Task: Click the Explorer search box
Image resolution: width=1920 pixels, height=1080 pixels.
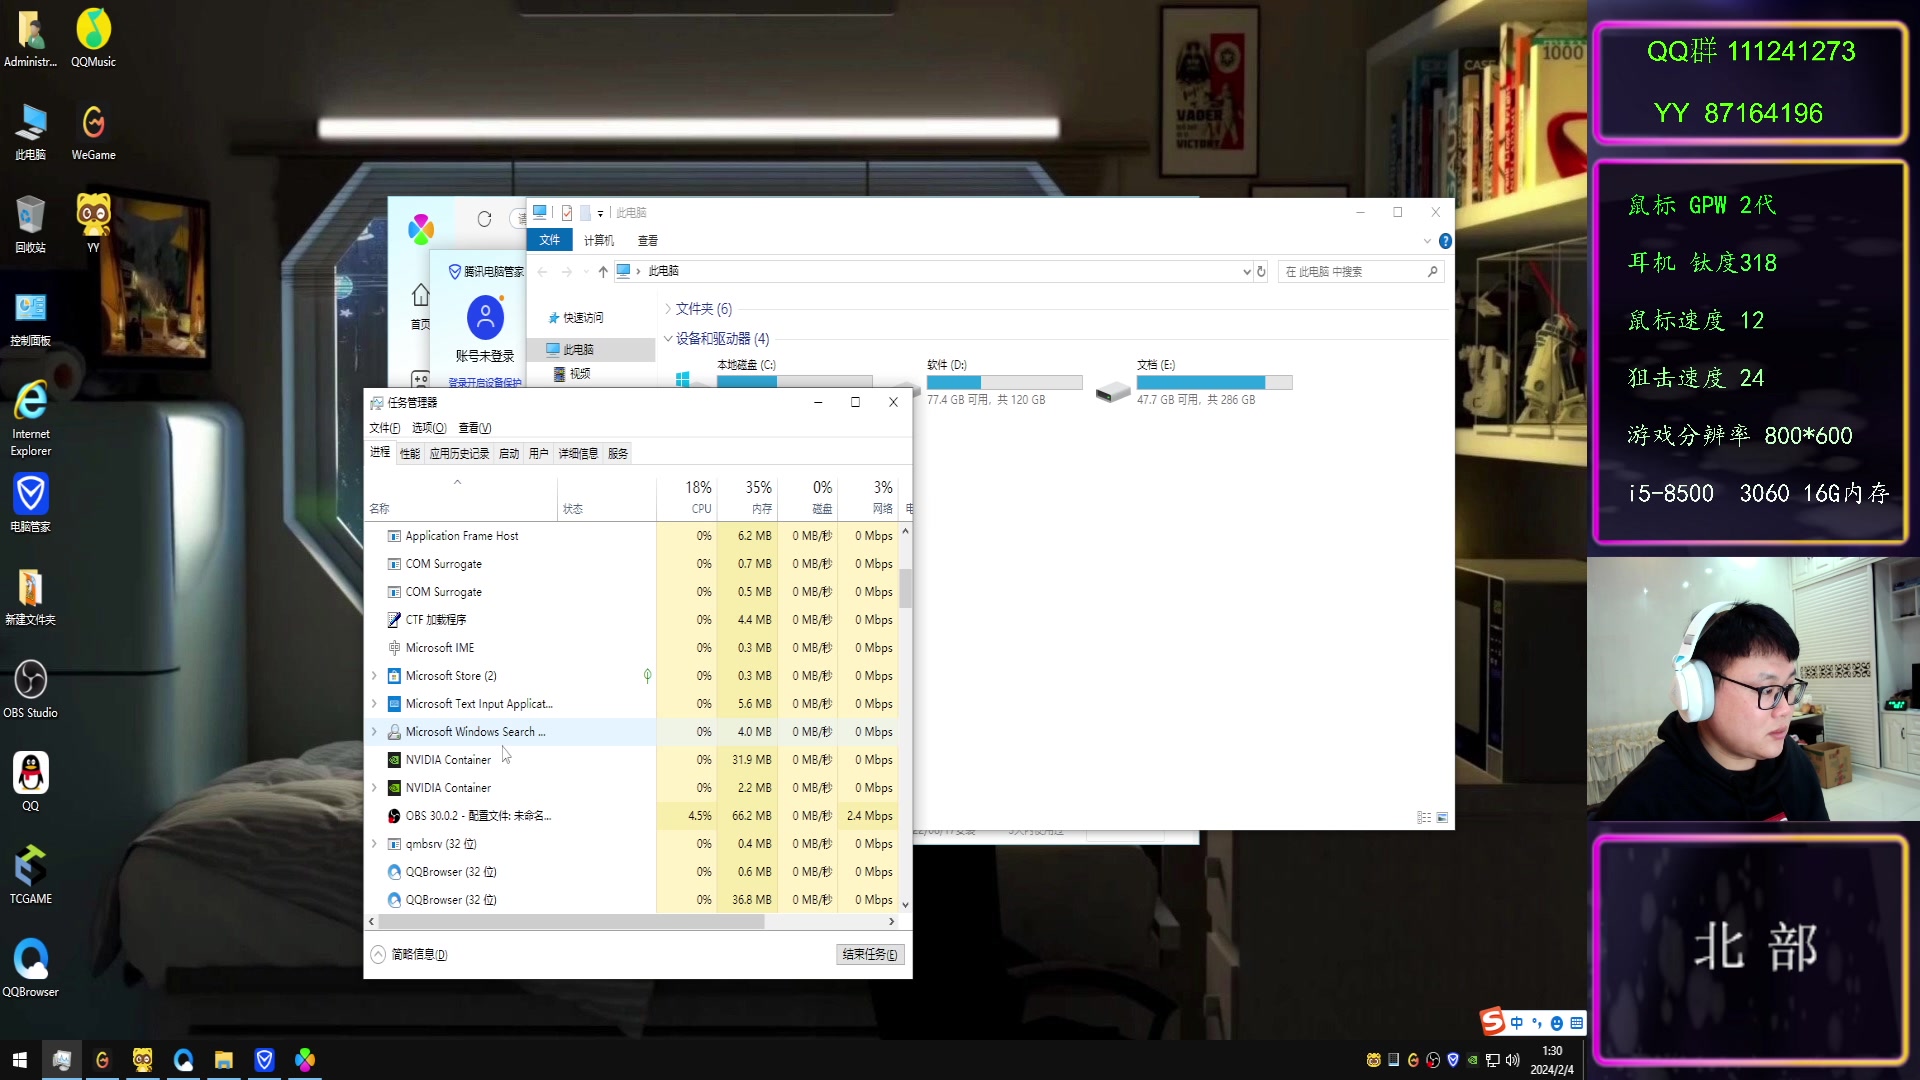Action: tap(1361, 272)
